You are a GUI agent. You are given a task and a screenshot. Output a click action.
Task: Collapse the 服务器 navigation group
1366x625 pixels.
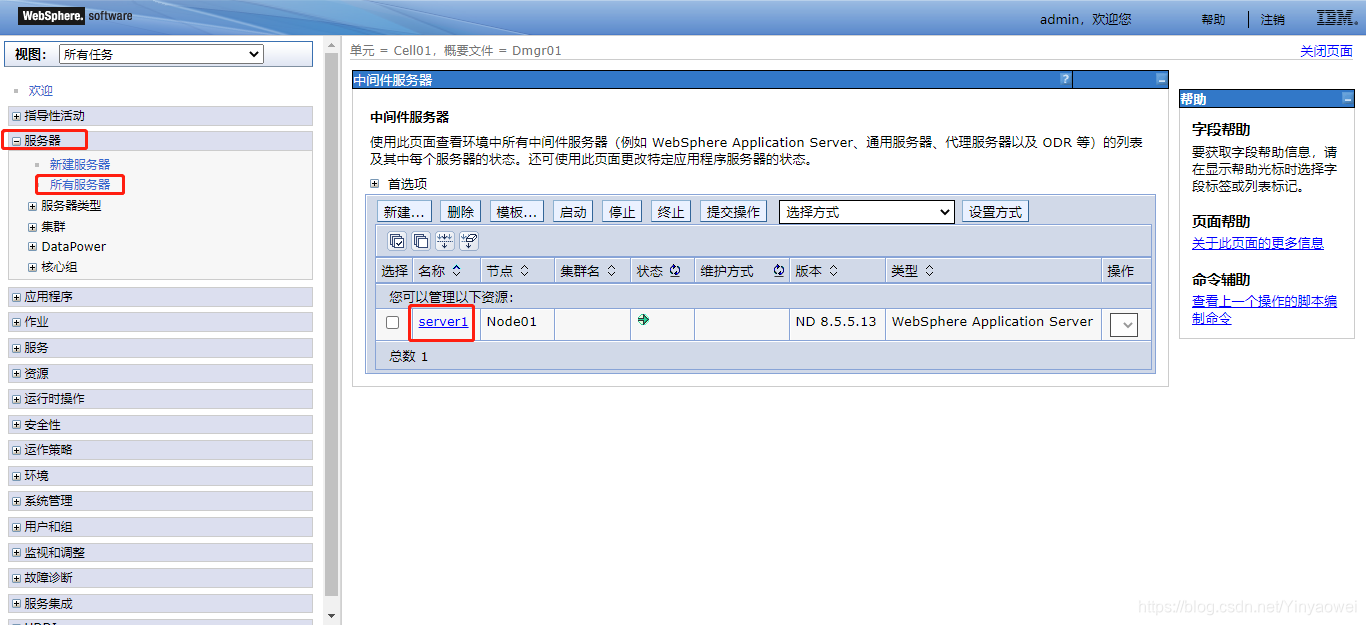[16, 141]
